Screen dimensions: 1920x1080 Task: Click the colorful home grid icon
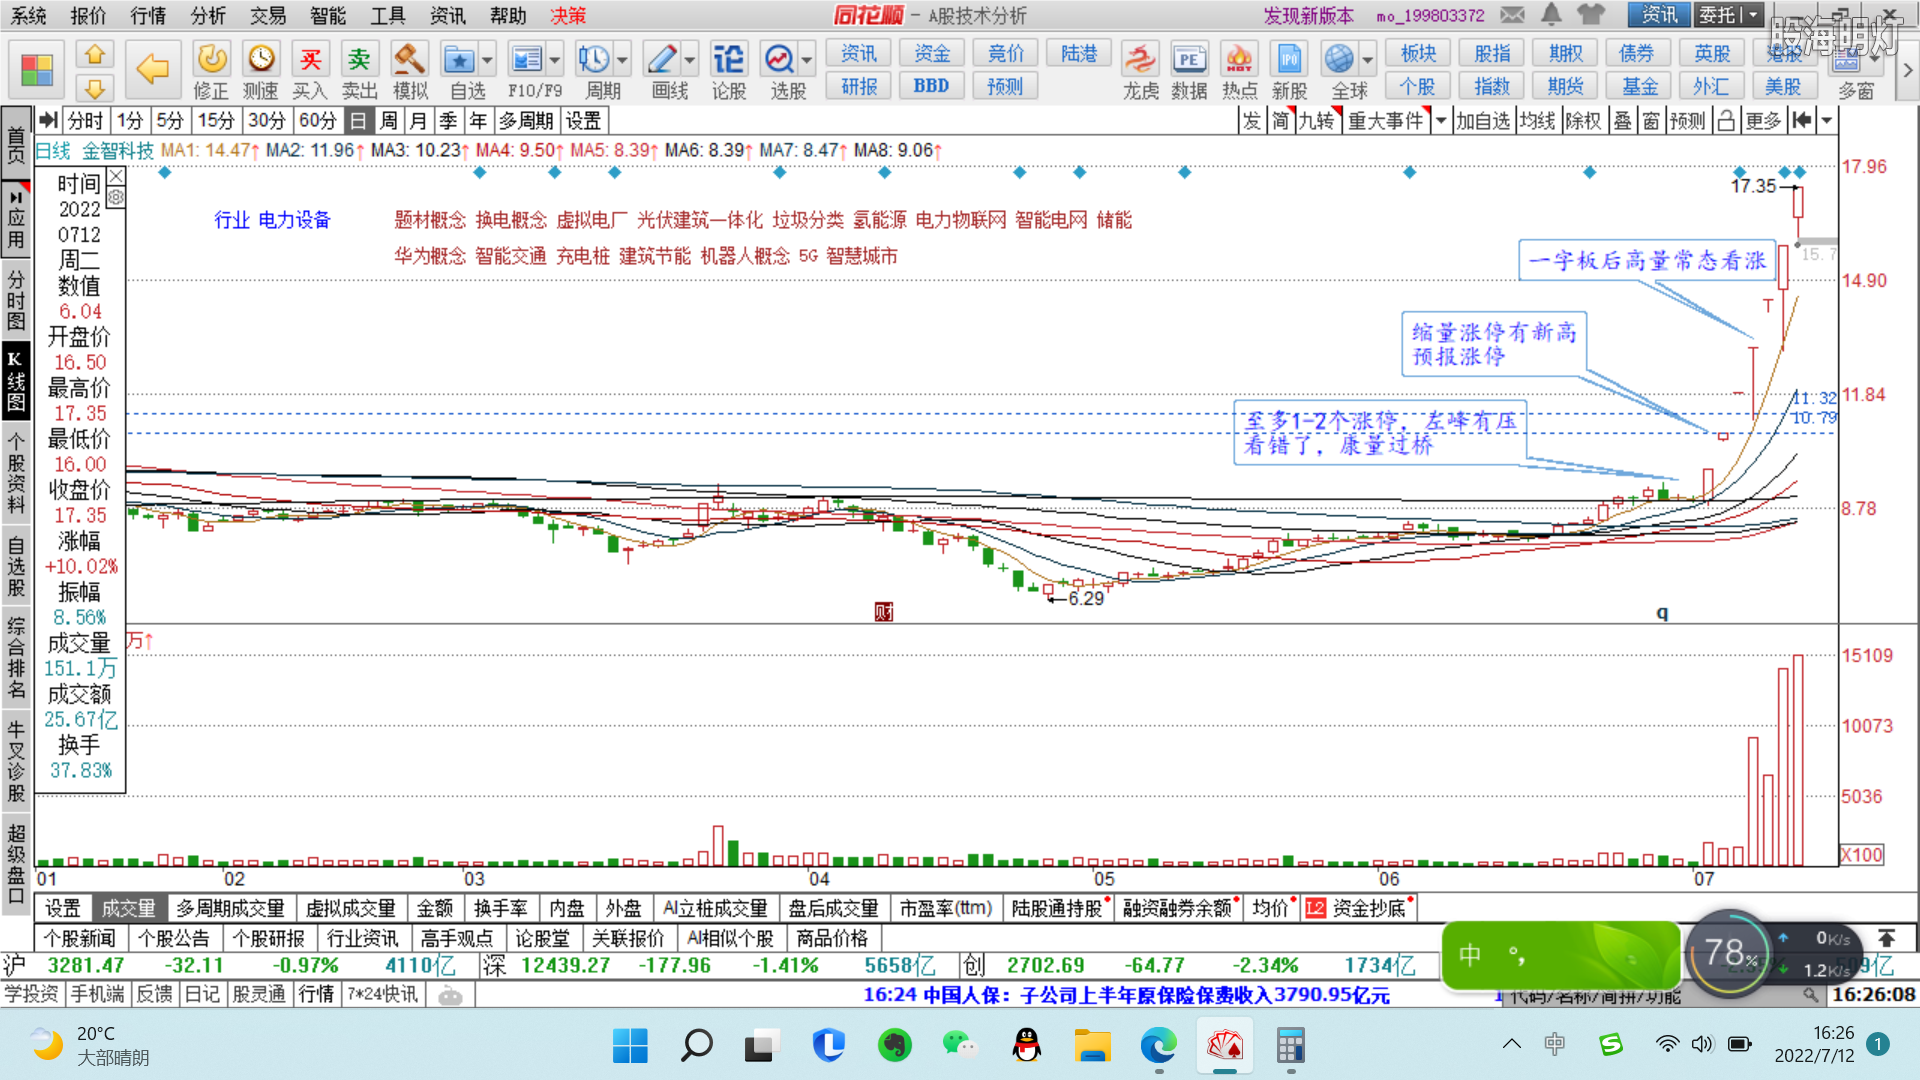(37, 69)
